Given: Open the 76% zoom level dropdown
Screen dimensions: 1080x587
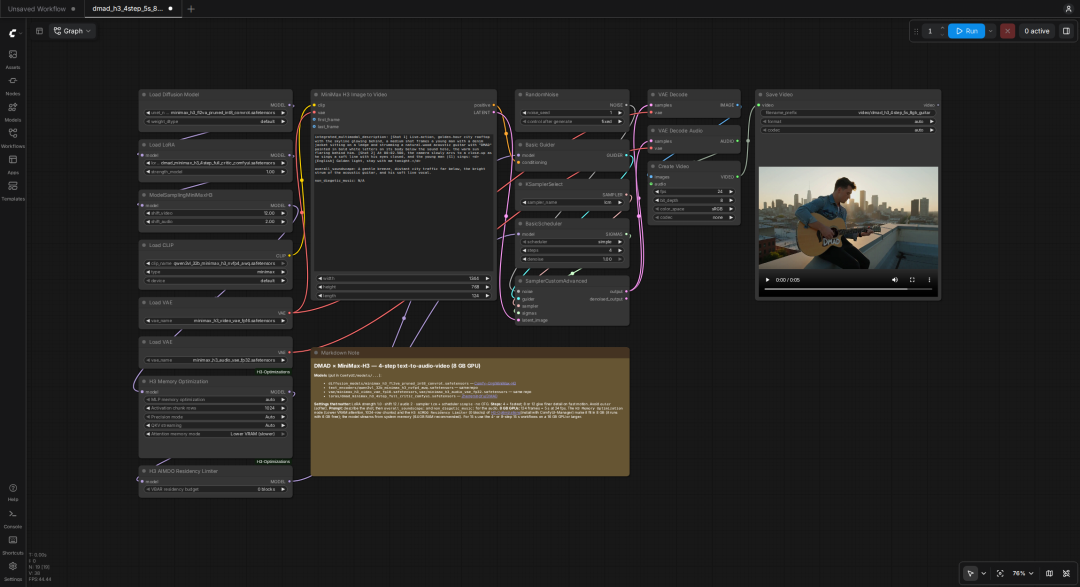Looking at the screenshot, I should (1022, 573).
